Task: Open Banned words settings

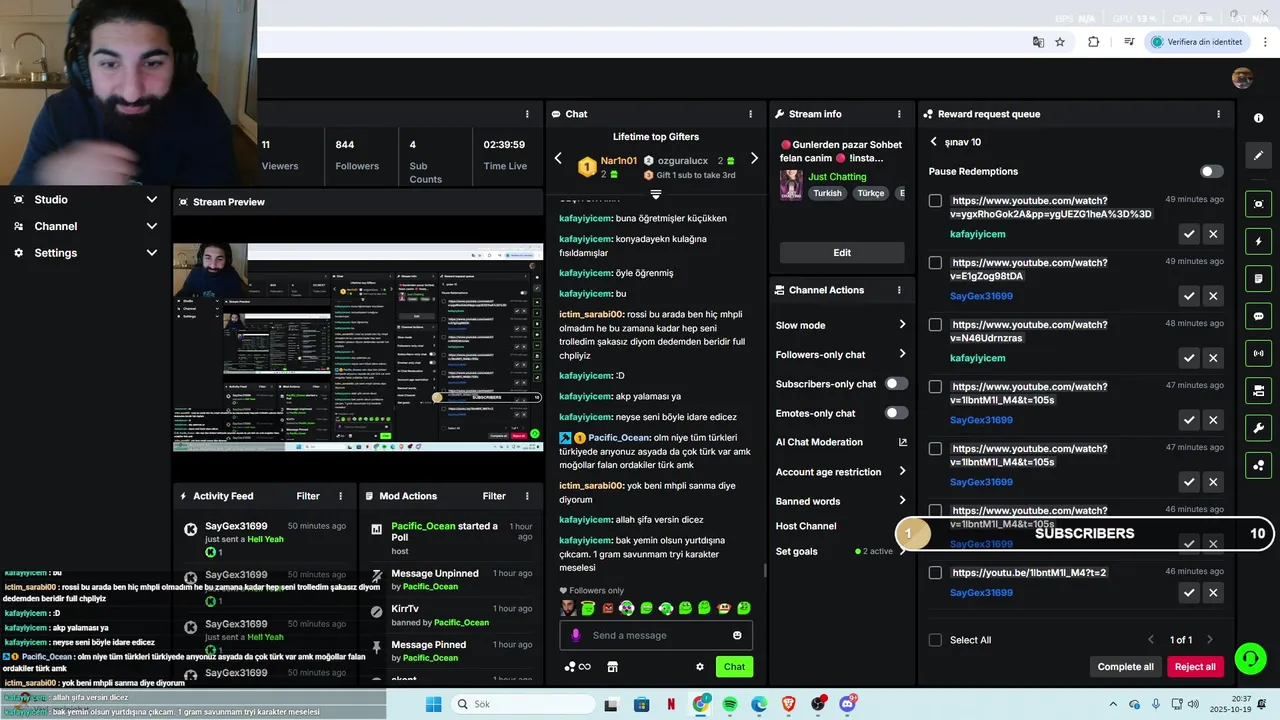Action: (841, 501)
